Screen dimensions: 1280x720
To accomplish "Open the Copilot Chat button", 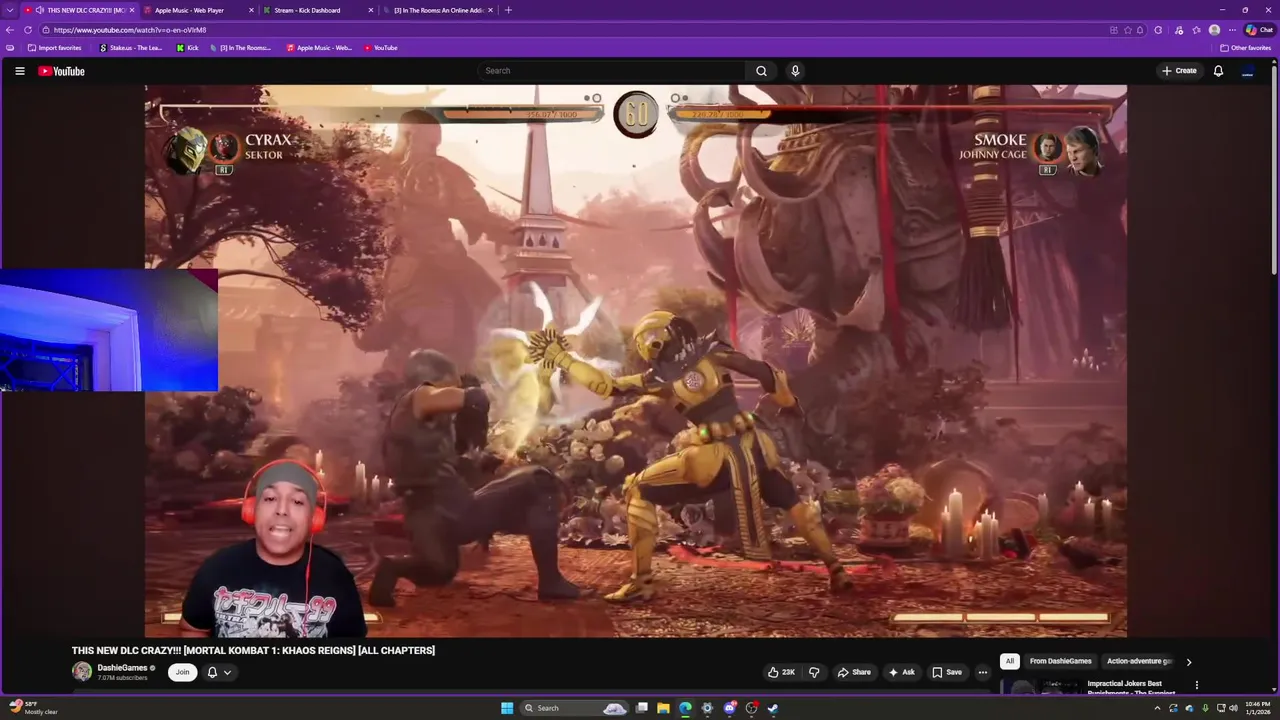I will point(1258,30).
